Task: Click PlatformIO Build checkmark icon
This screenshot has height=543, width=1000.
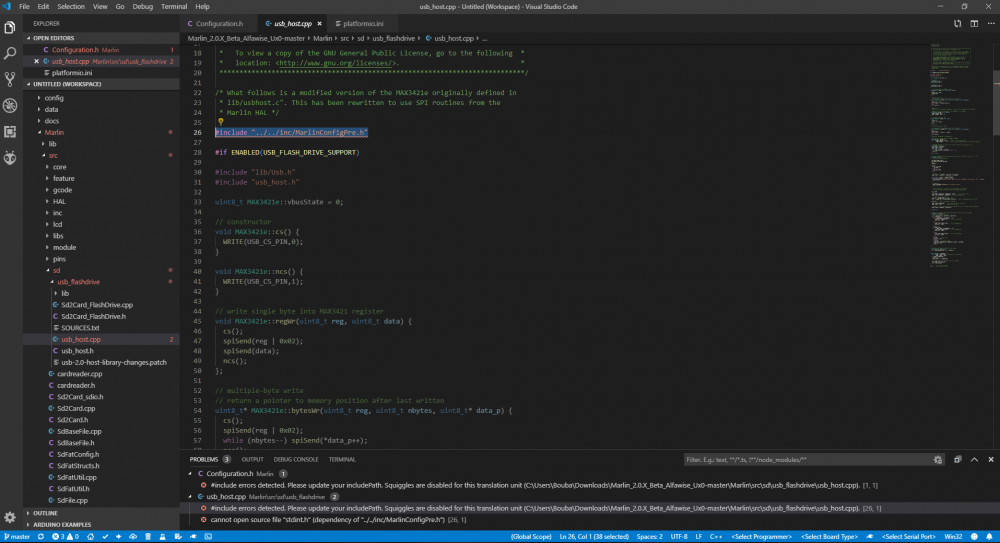Action: (x=105, y=537)
